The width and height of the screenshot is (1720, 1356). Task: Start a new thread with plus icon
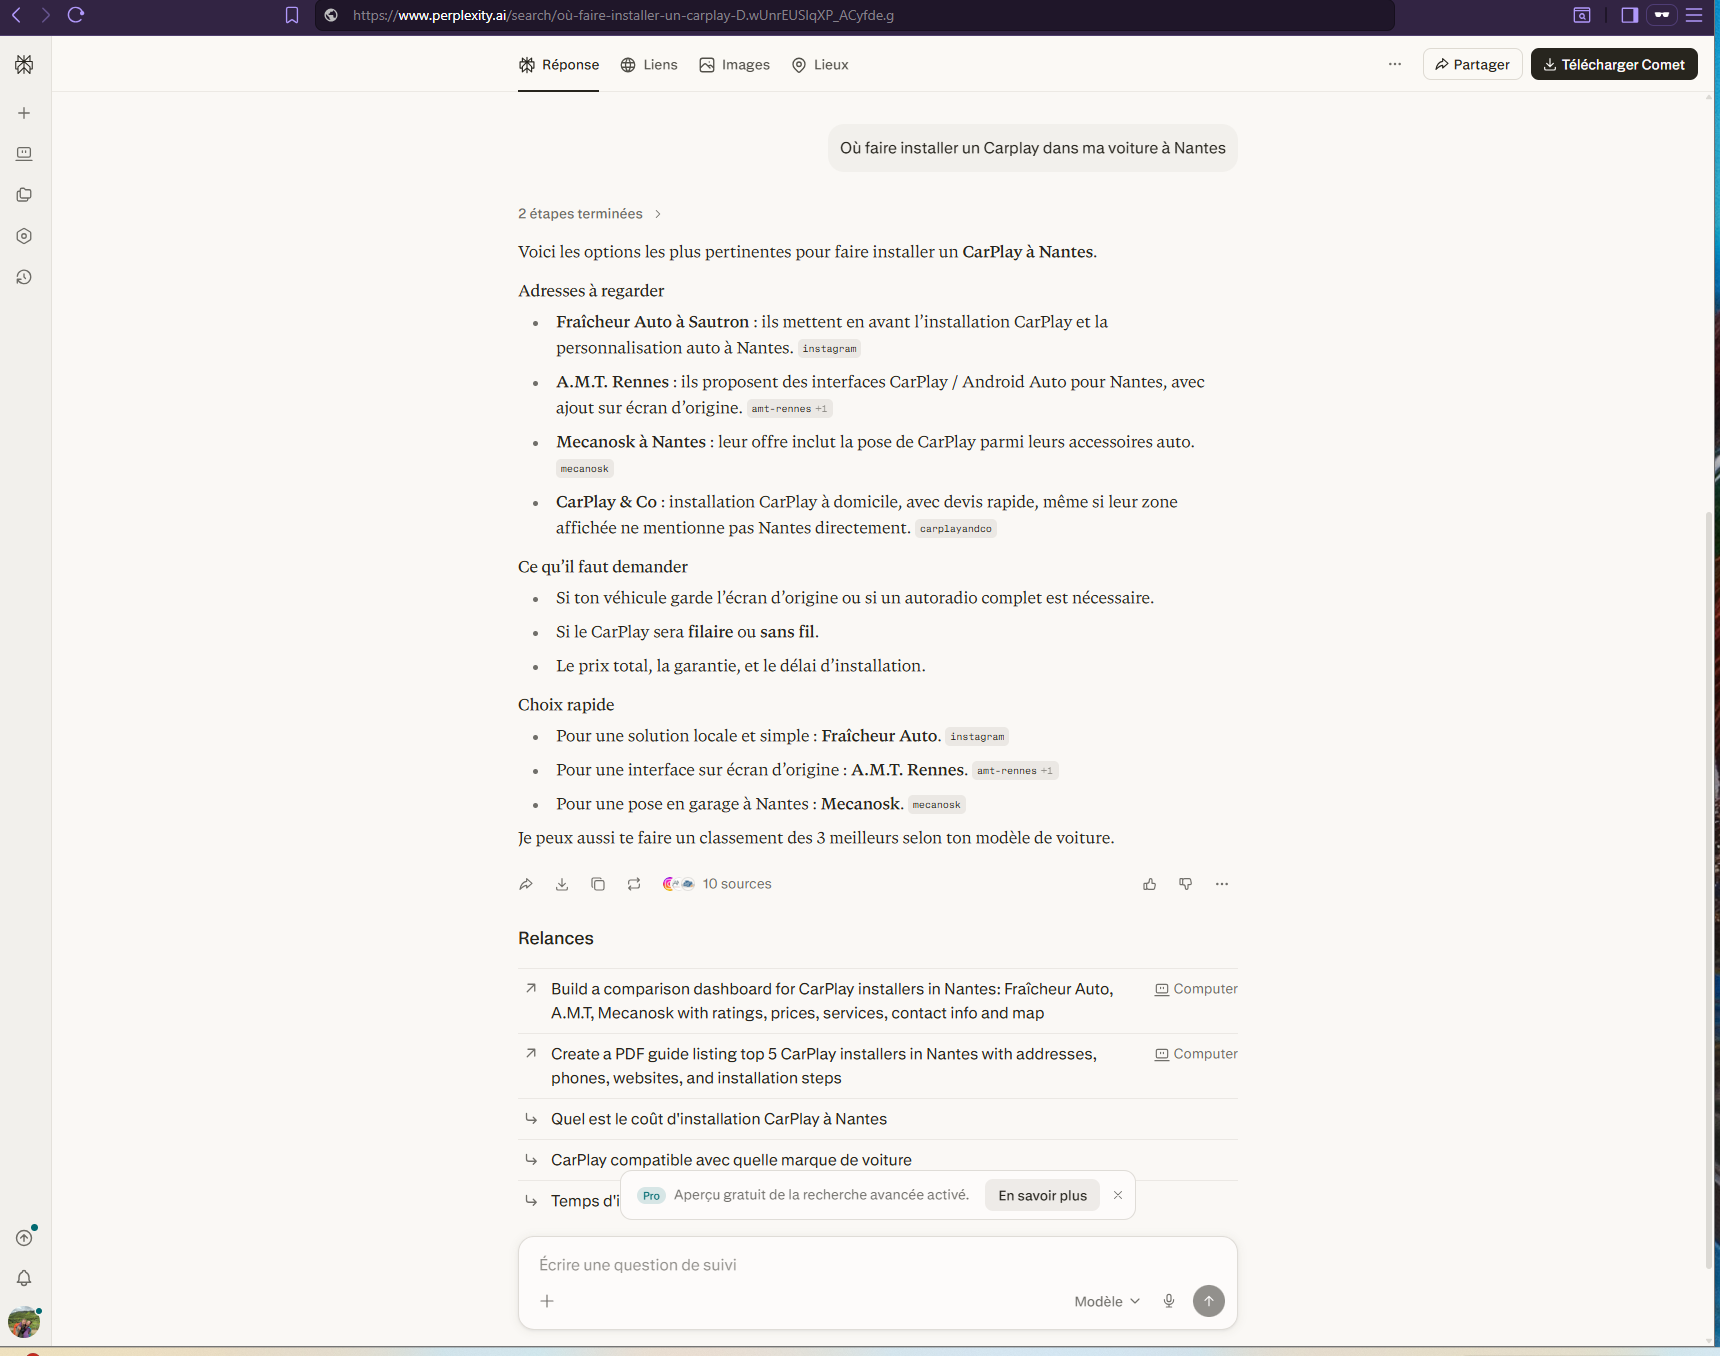[24, 113]
